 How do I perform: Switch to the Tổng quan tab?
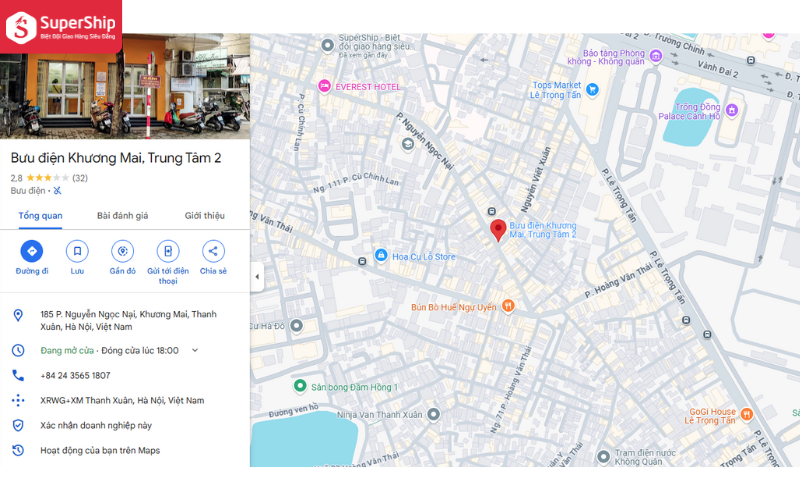coord(40,215)
